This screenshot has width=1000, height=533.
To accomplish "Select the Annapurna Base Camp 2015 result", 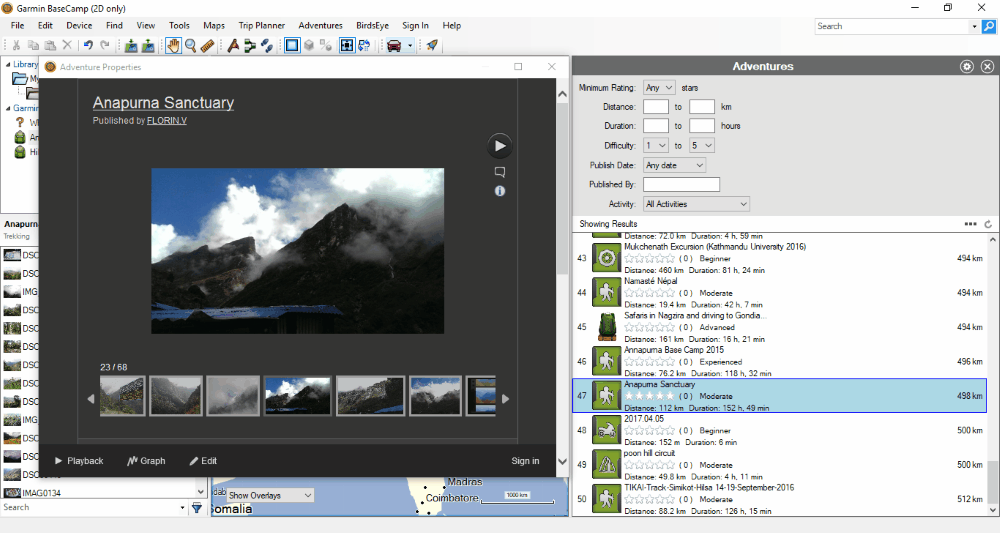I will coord(779,361).
